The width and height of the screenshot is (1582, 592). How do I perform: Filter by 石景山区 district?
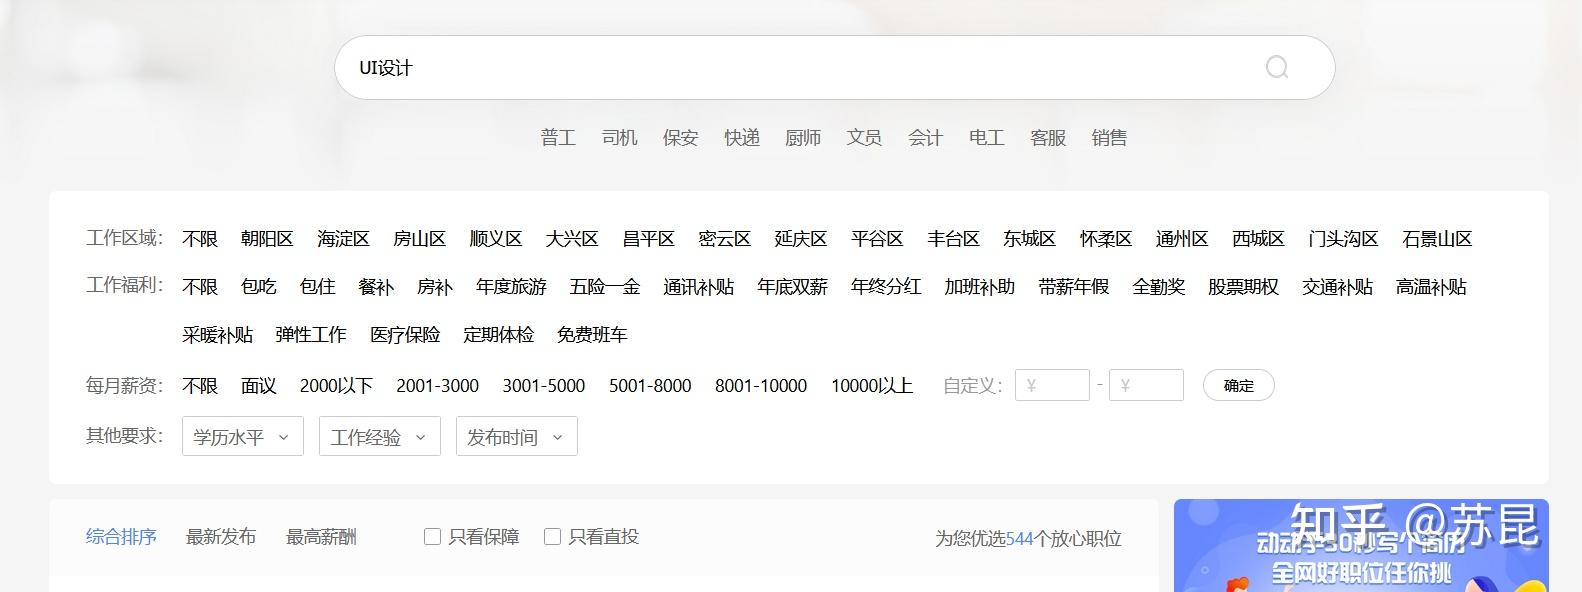(1437, 239)
